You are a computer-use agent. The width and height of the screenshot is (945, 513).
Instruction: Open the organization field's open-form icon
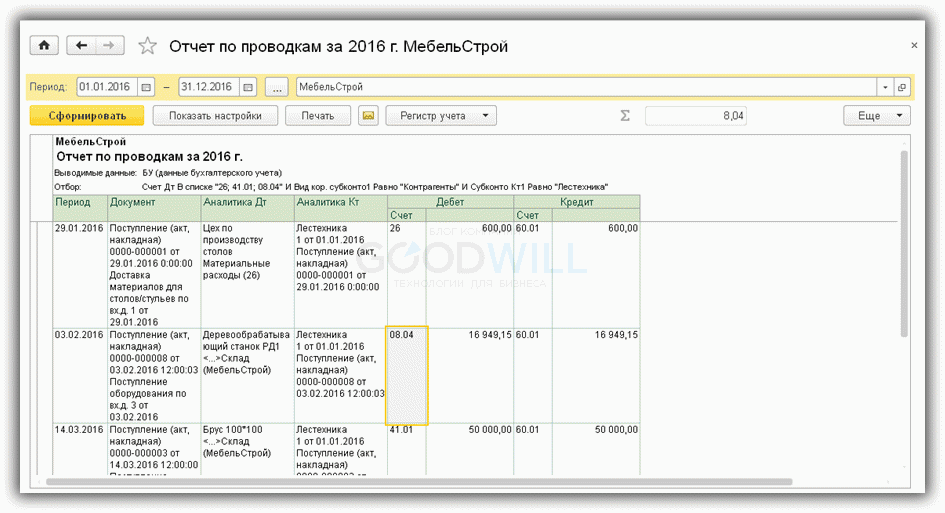tap(901, 87)
